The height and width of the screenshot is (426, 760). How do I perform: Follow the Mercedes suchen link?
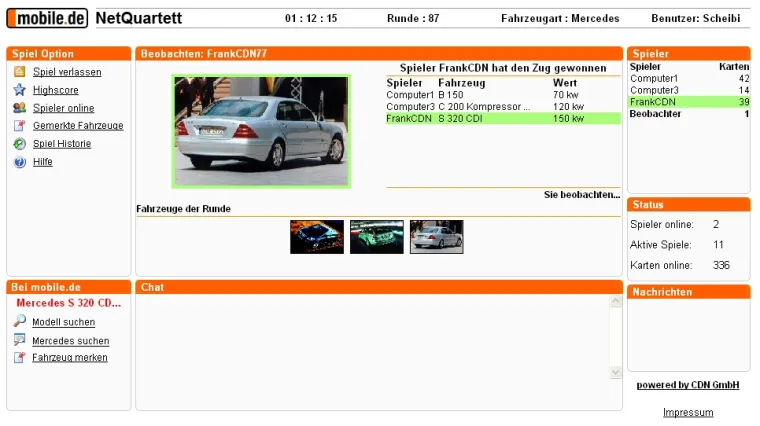pos(70,341)
